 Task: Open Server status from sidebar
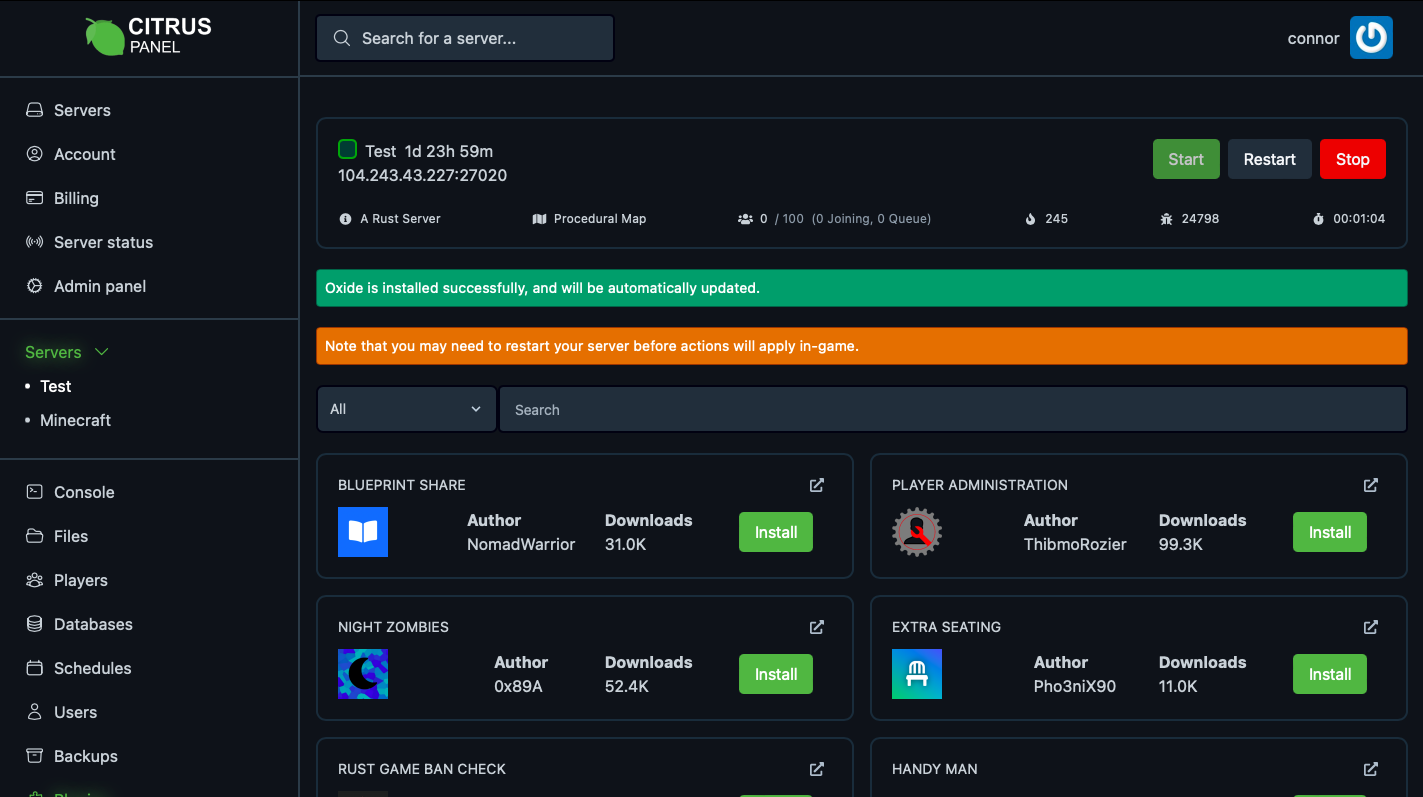coord(103,242)
